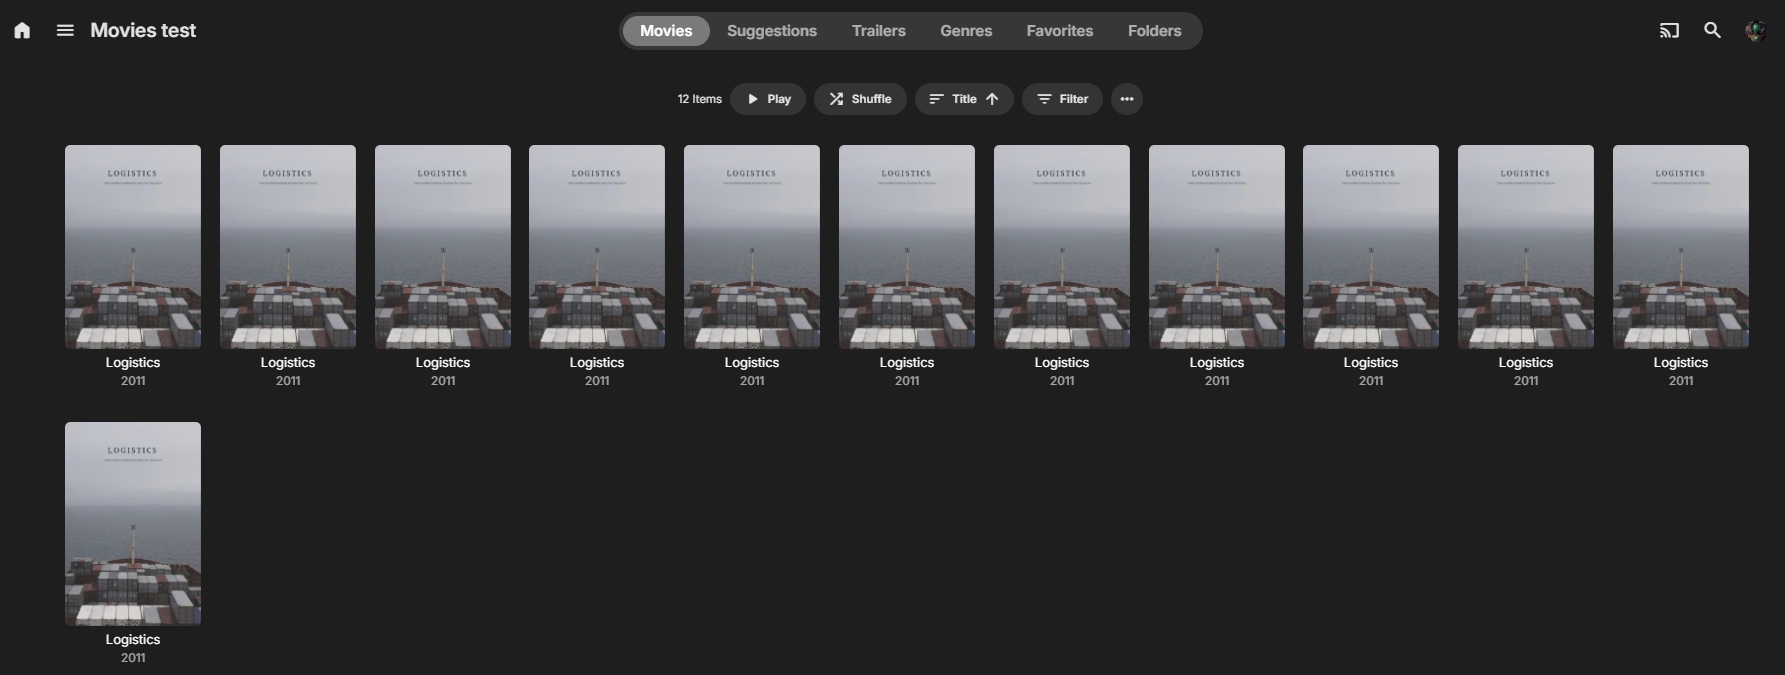
Task: Open the user profile avatar
Action: pos(1755,31)
